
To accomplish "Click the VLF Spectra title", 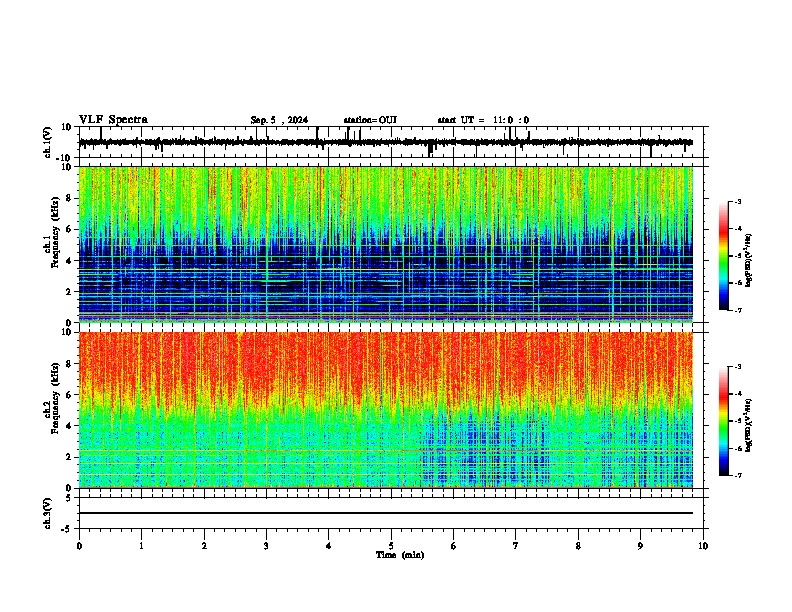I will tap(113, 119).
